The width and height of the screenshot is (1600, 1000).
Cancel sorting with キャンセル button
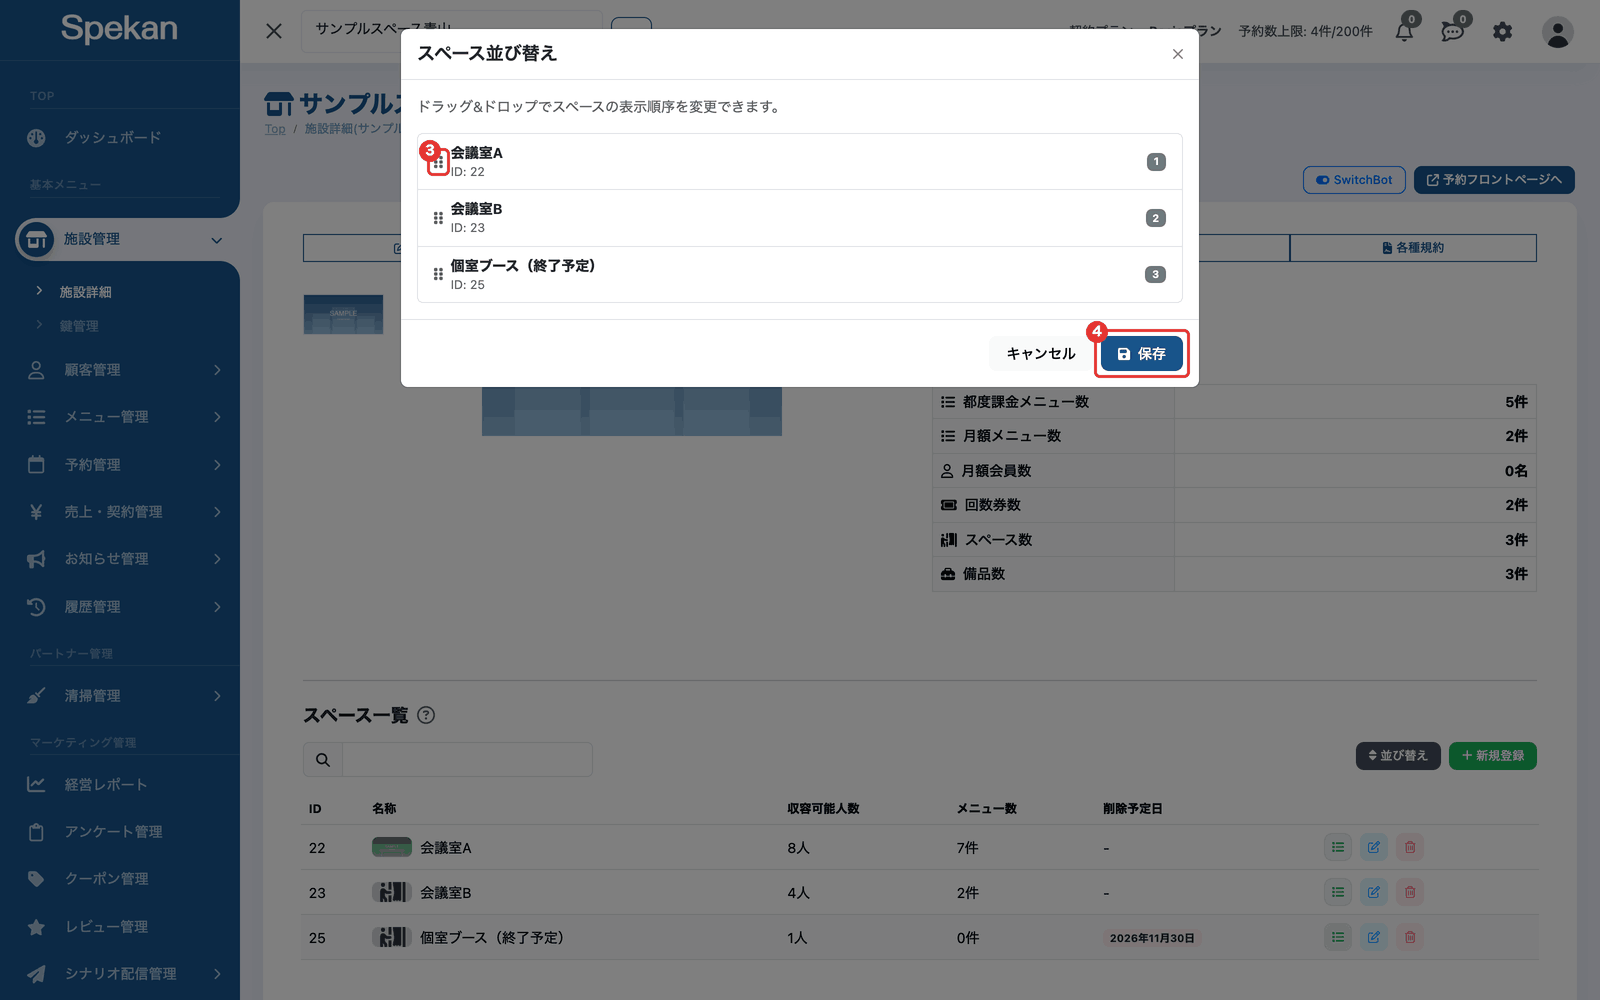tap(1041, 354)
